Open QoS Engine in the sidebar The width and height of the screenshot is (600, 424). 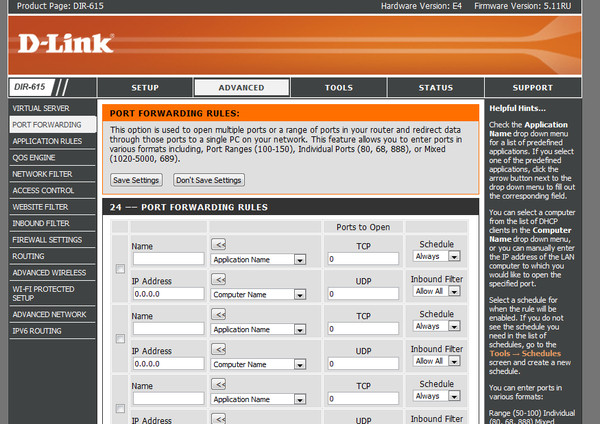tap(52, 158)
